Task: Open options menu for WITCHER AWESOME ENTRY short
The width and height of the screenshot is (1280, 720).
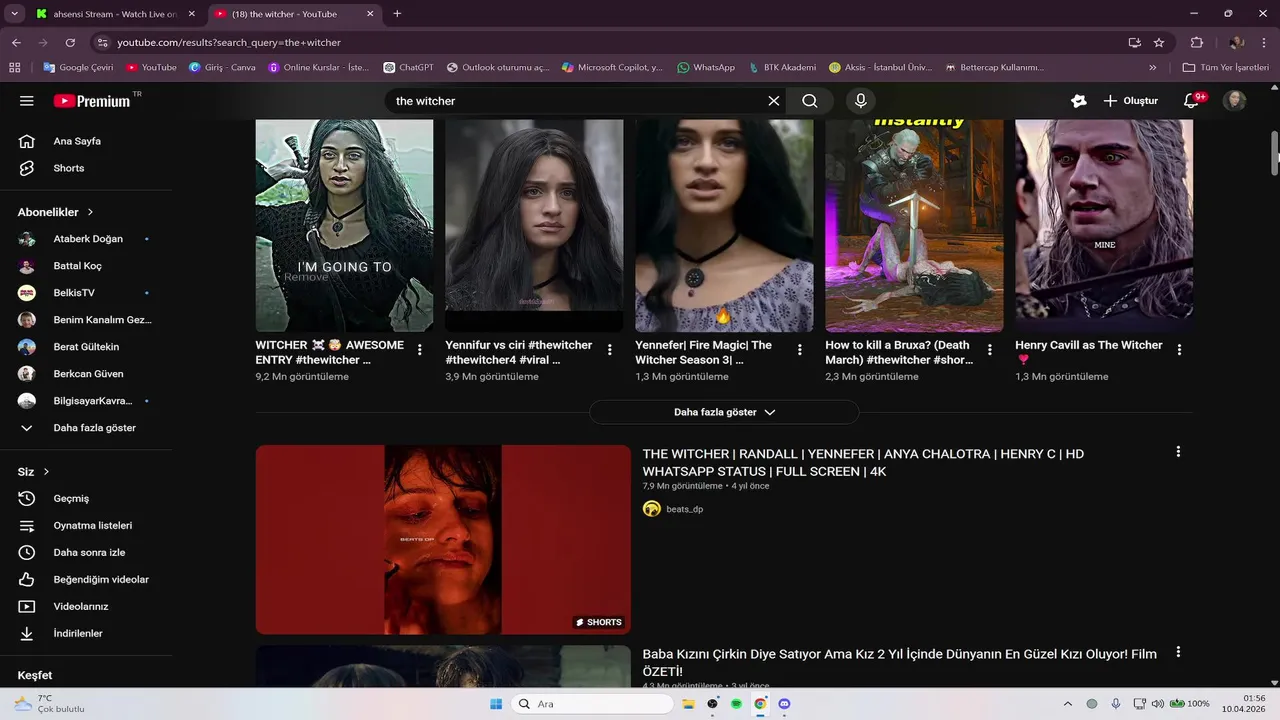Action: (420, 350)
